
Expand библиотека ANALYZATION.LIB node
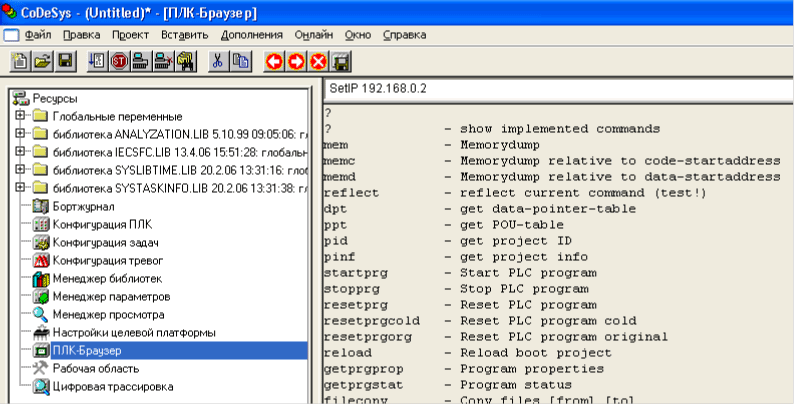pos(20,134)
